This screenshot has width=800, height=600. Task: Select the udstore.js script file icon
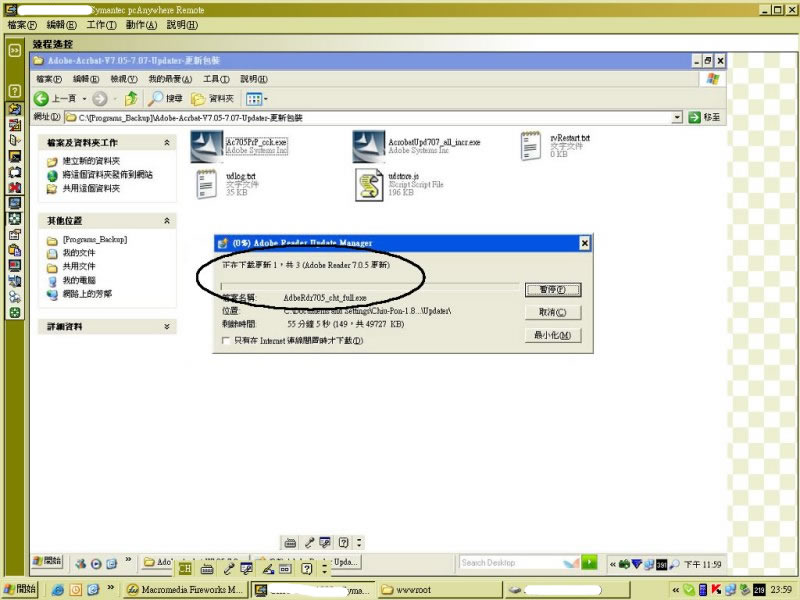coord(369,185)
